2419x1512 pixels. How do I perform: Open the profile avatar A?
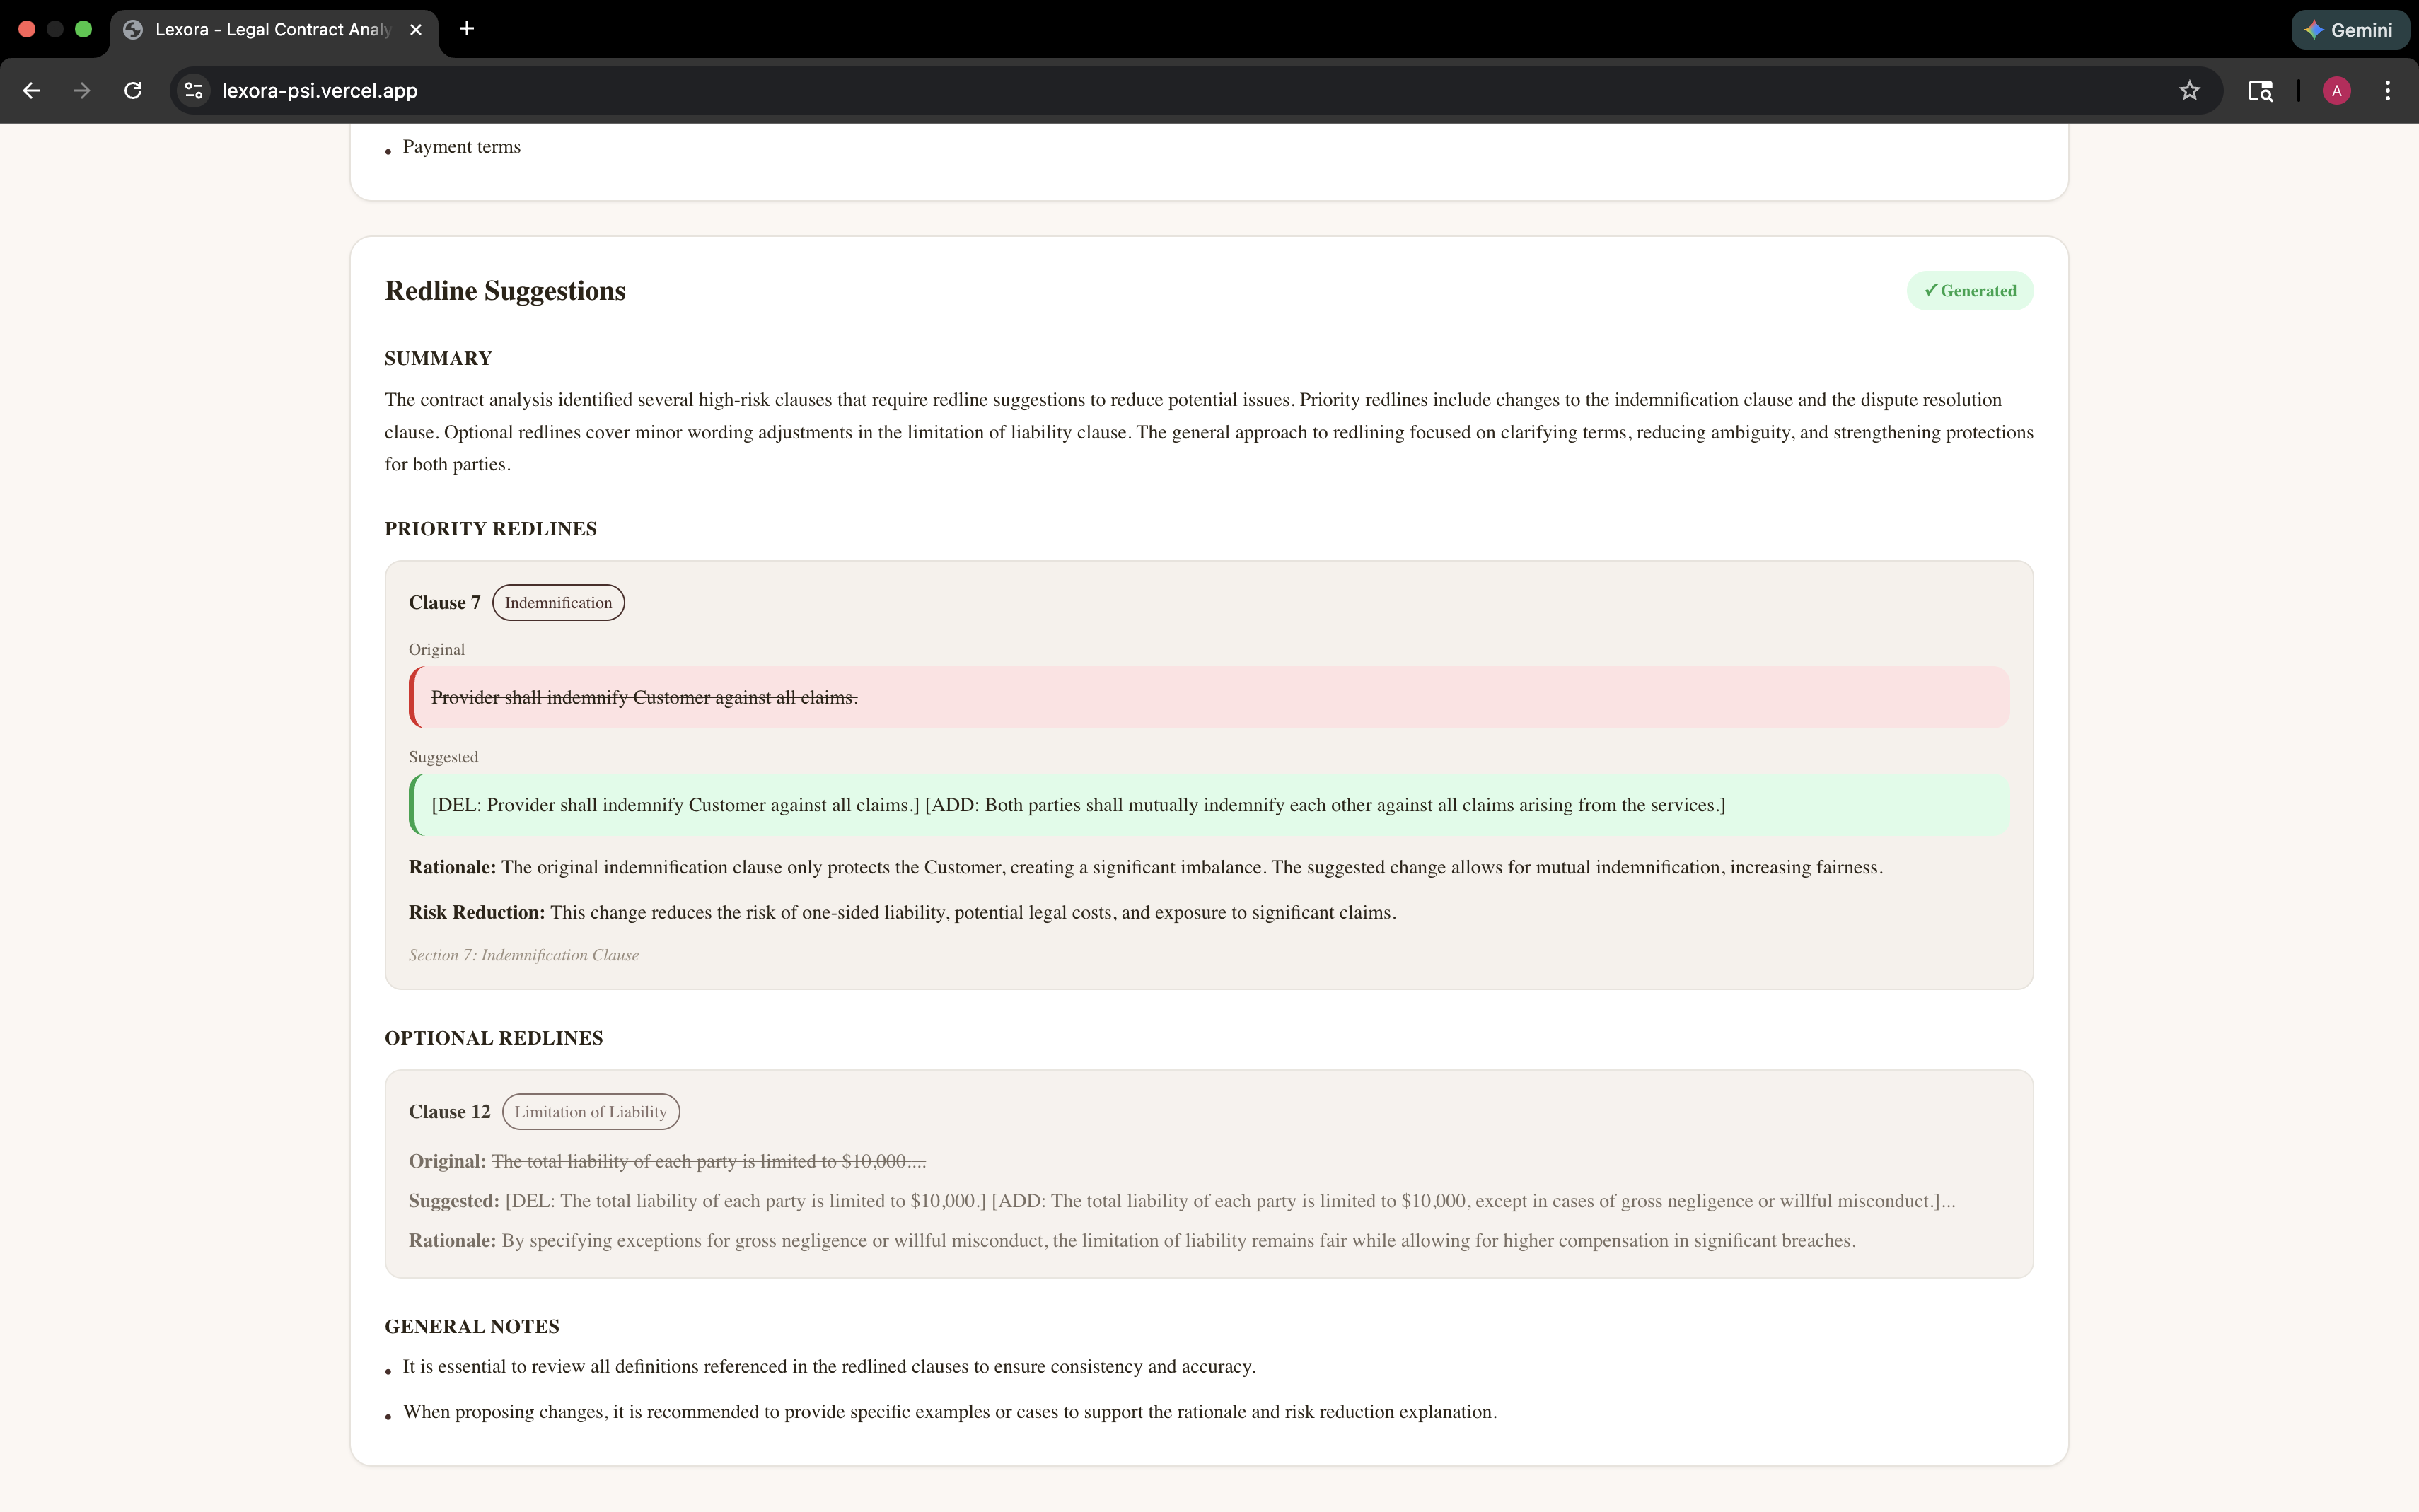(x=2336, y=91)
